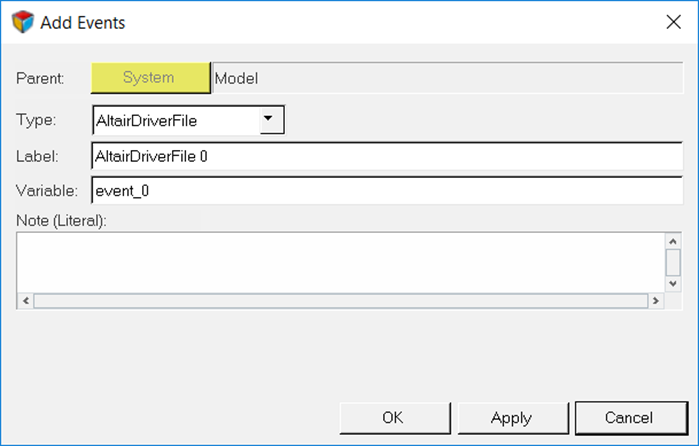Confirm the new event with OK
This screenshot has height=446, width=699.
[x=395, y=418]
